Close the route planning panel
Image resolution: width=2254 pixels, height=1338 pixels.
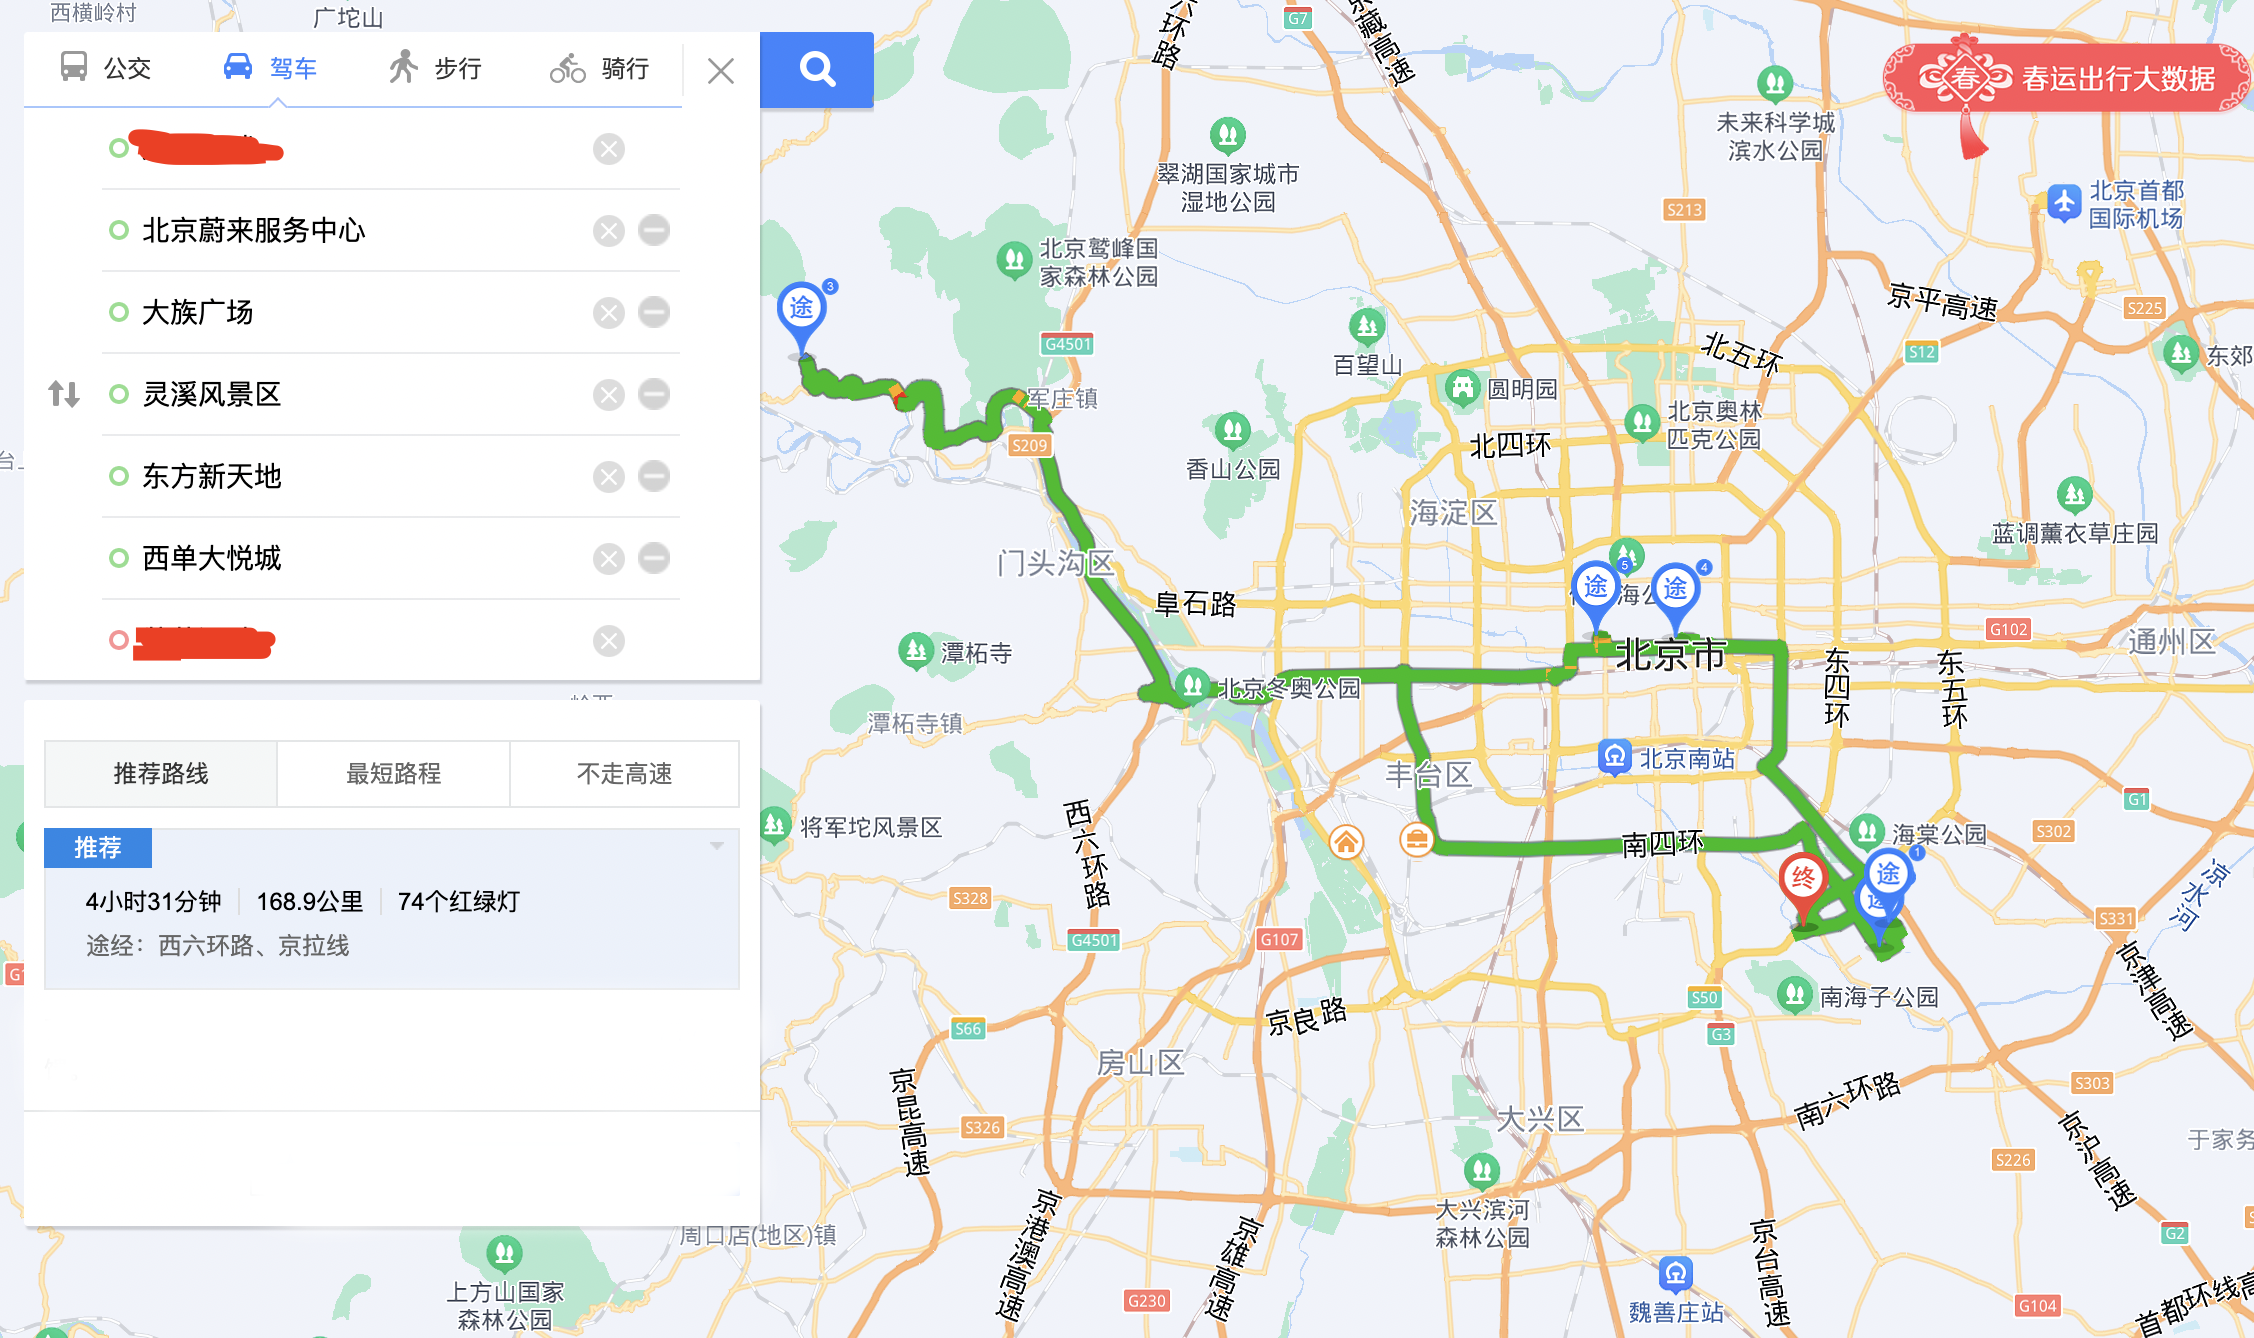click(720, 70)
